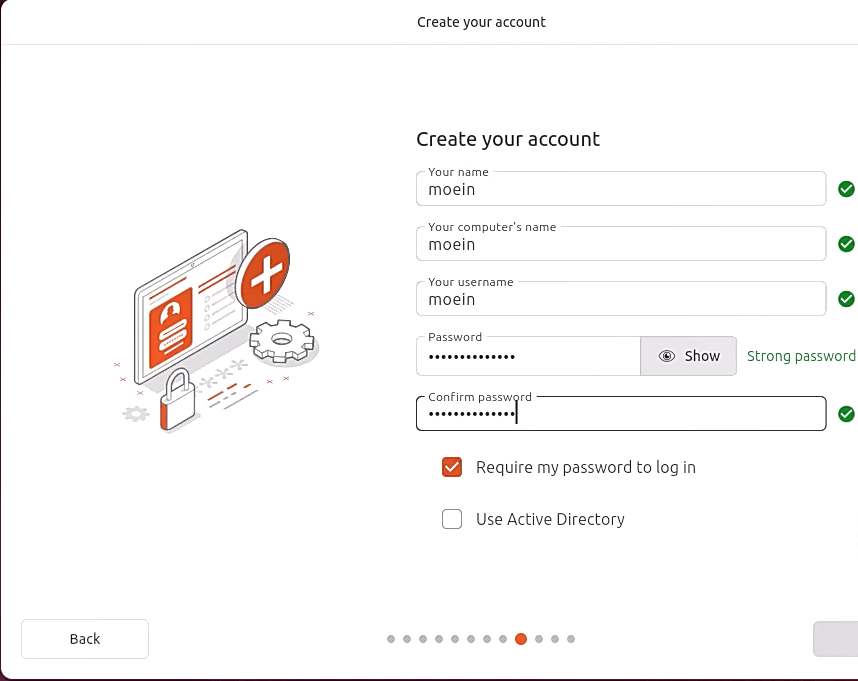Click the last progress dot at the bottom
Screen dimensions: 858x681
(x=571, y=638)
